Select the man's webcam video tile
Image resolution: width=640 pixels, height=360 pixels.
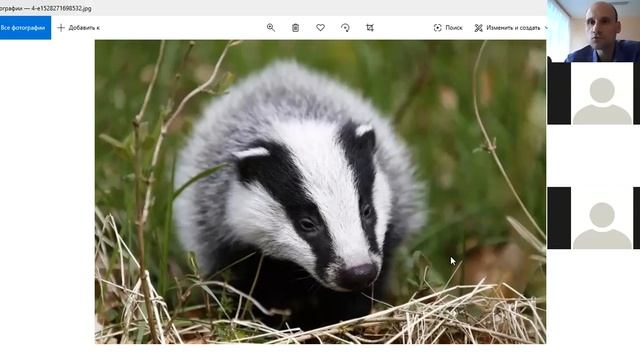(x=593, y=31)
